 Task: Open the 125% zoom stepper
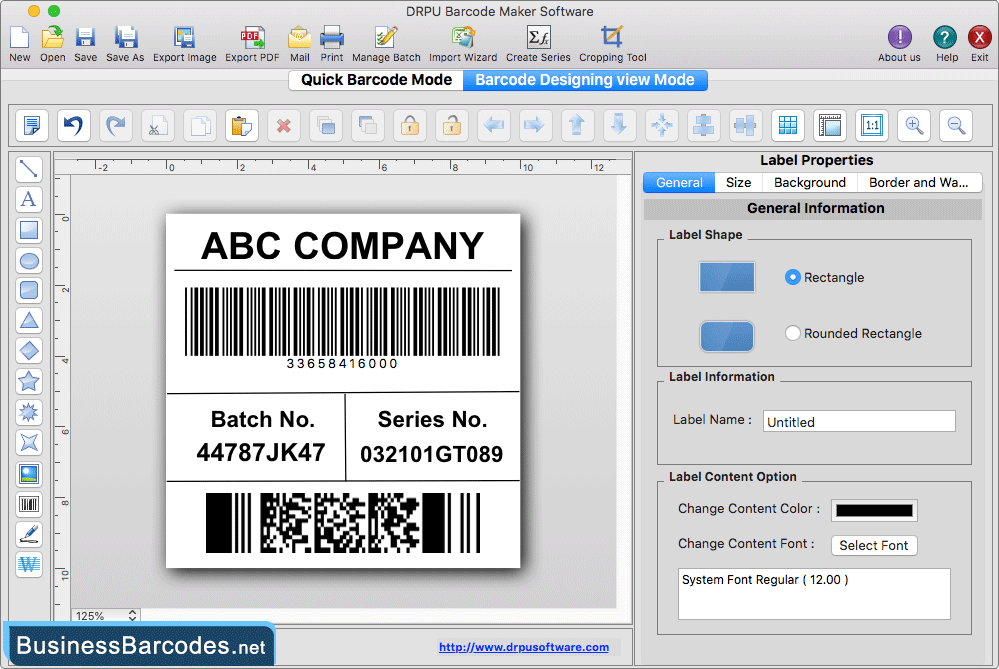[132, 615]
